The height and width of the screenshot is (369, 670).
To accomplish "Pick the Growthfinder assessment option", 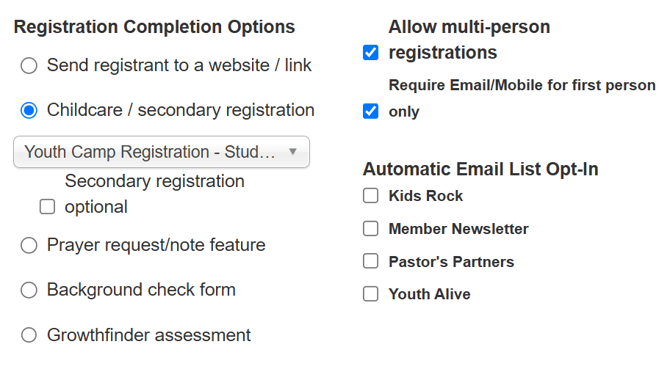I will pyautogui.click(x=29, y=335).
